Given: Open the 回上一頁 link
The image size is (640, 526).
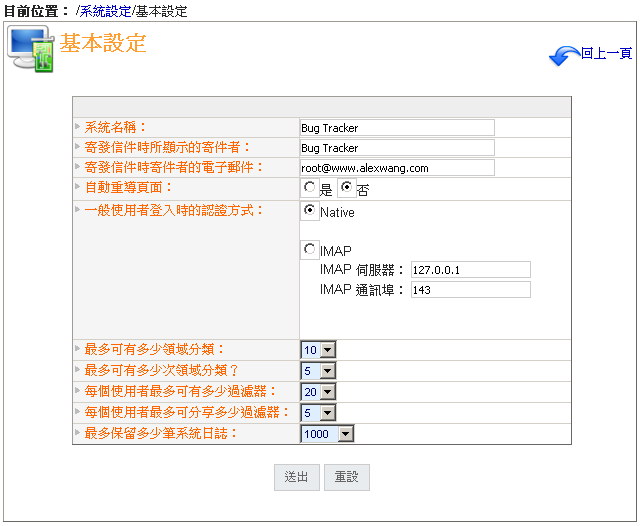Looking at the screenshot, I should (x=606, y=54).
